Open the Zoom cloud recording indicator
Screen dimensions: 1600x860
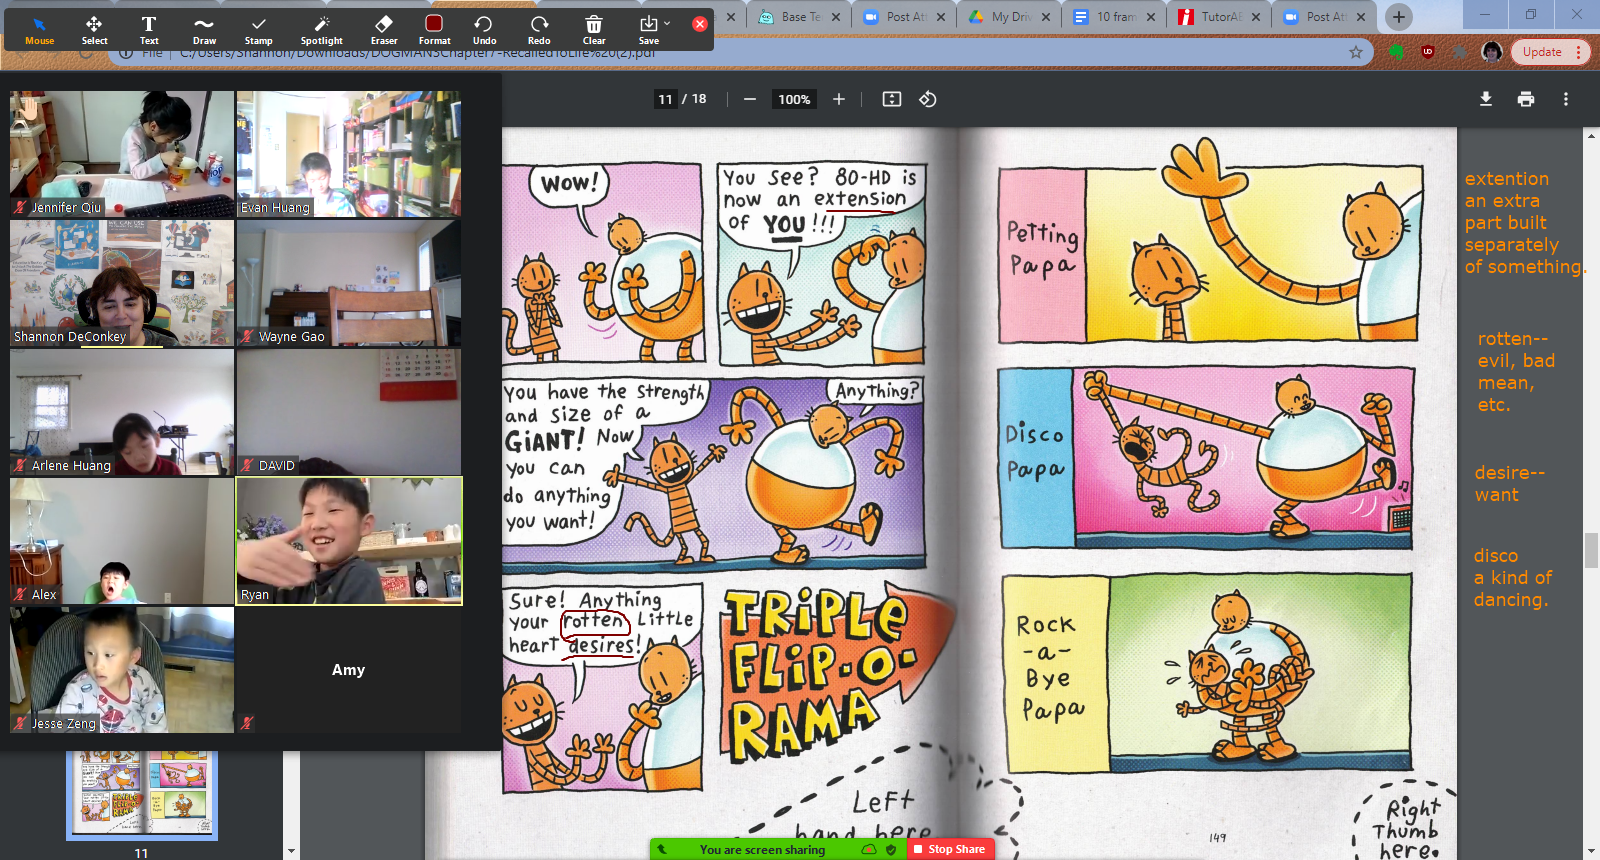pos(869,849)
